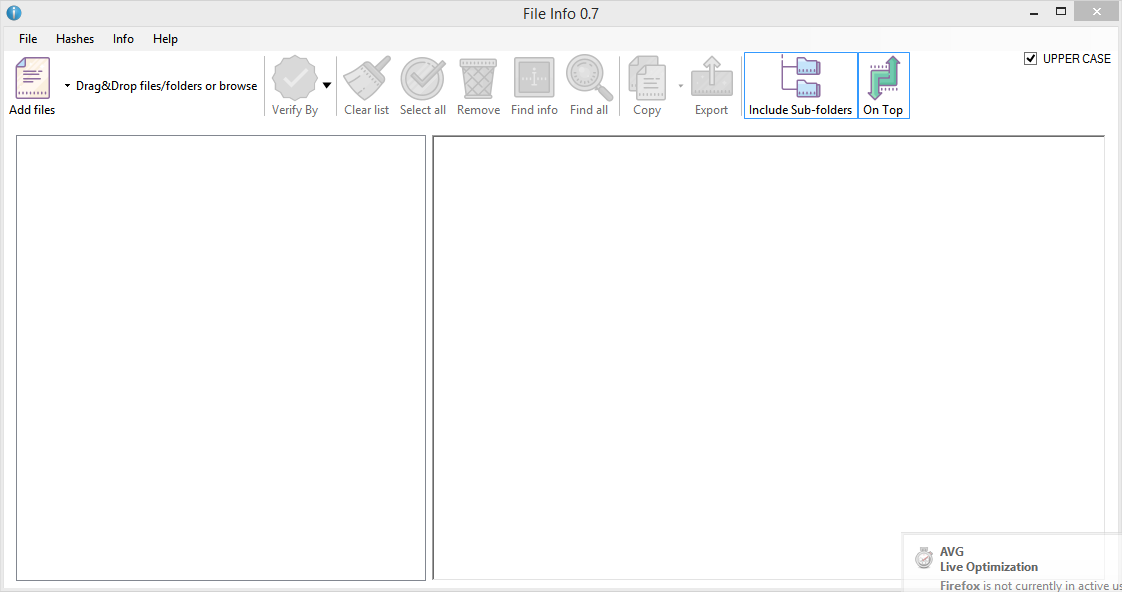The height and width of the screenshot is (592, 1122).
Task: Open the File menu
Action: (28, 39)
